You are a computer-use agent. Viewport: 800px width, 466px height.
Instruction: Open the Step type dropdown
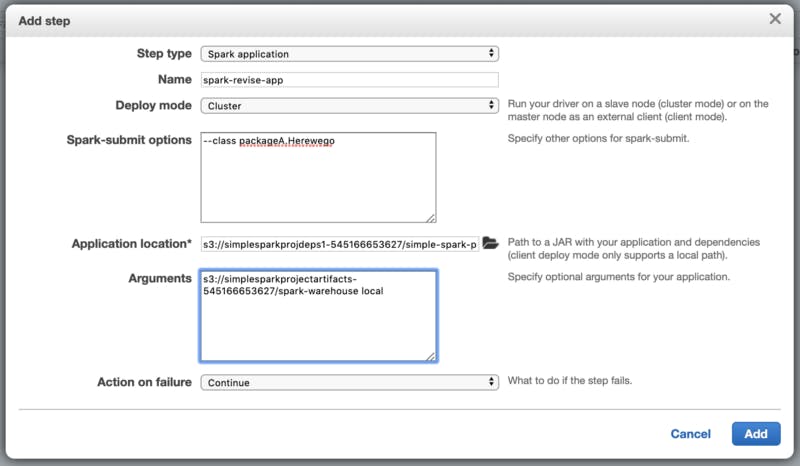click(x=349, y=54)
